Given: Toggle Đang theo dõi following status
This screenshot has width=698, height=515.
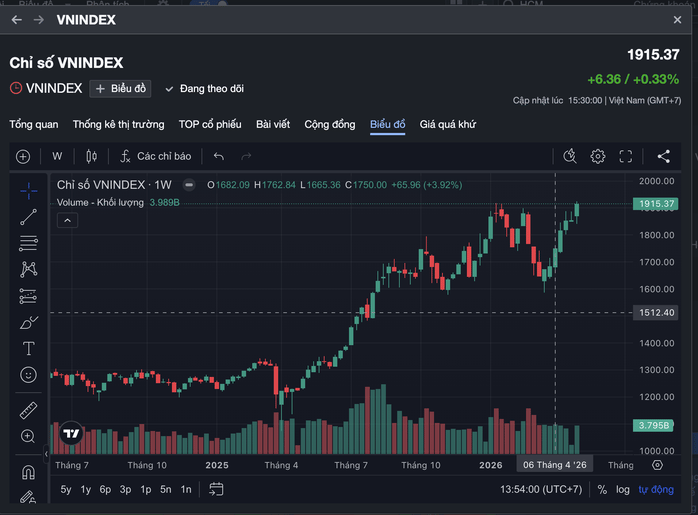Looking at the screenshot, I should 204,89.
